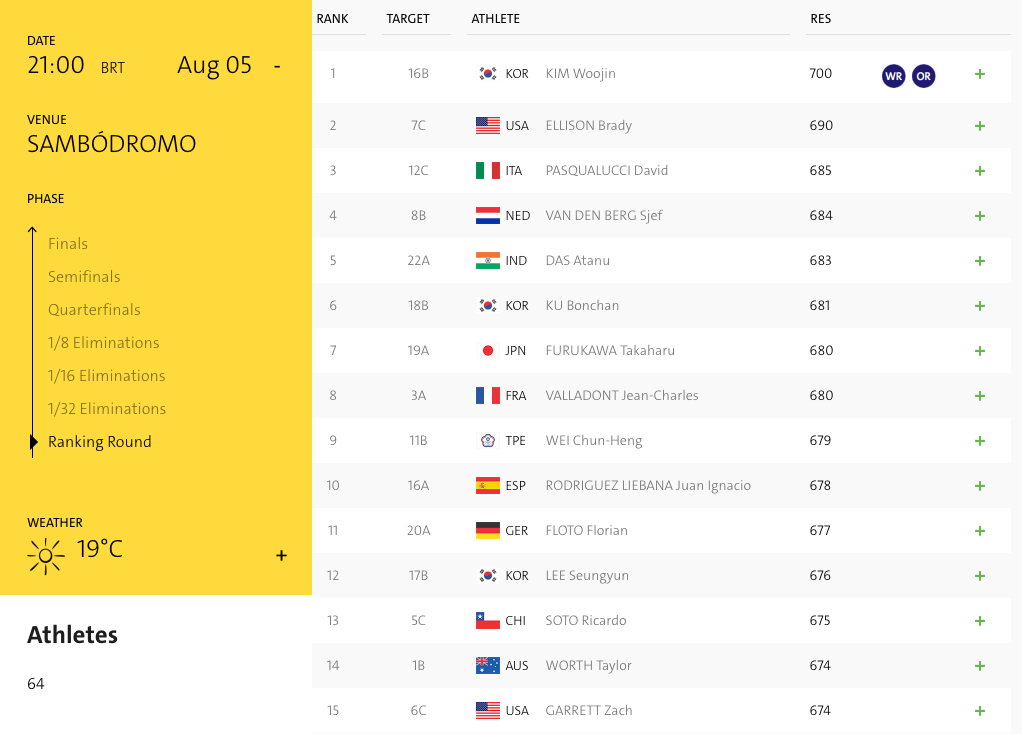The image size is (1022, 734).
Task: Expand FURUKAWA Takaharu's result details
Action: pos(980,351)
